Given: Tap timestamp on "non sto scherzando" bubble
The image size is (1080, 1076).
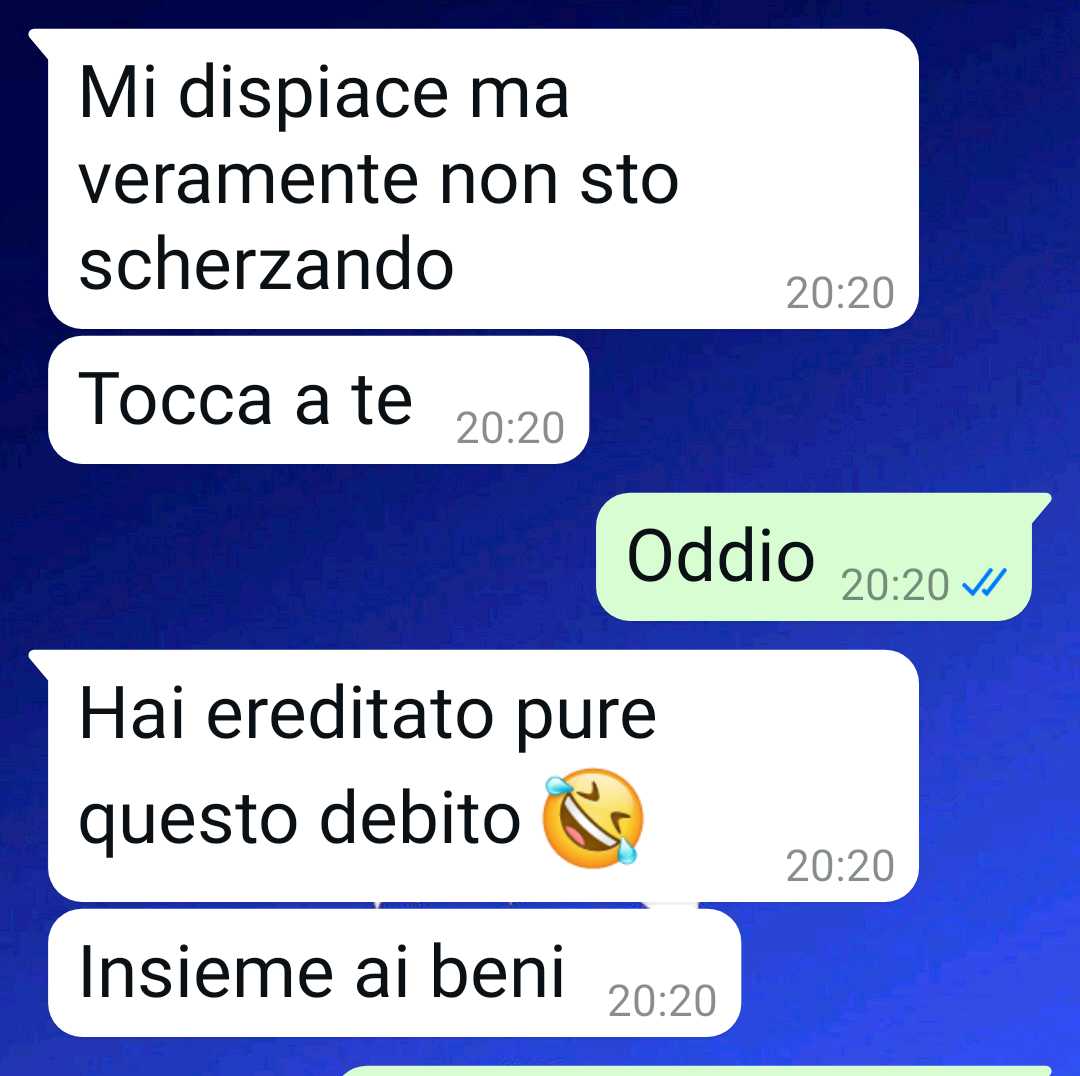Looking at the screenshot, I should 840,293.
